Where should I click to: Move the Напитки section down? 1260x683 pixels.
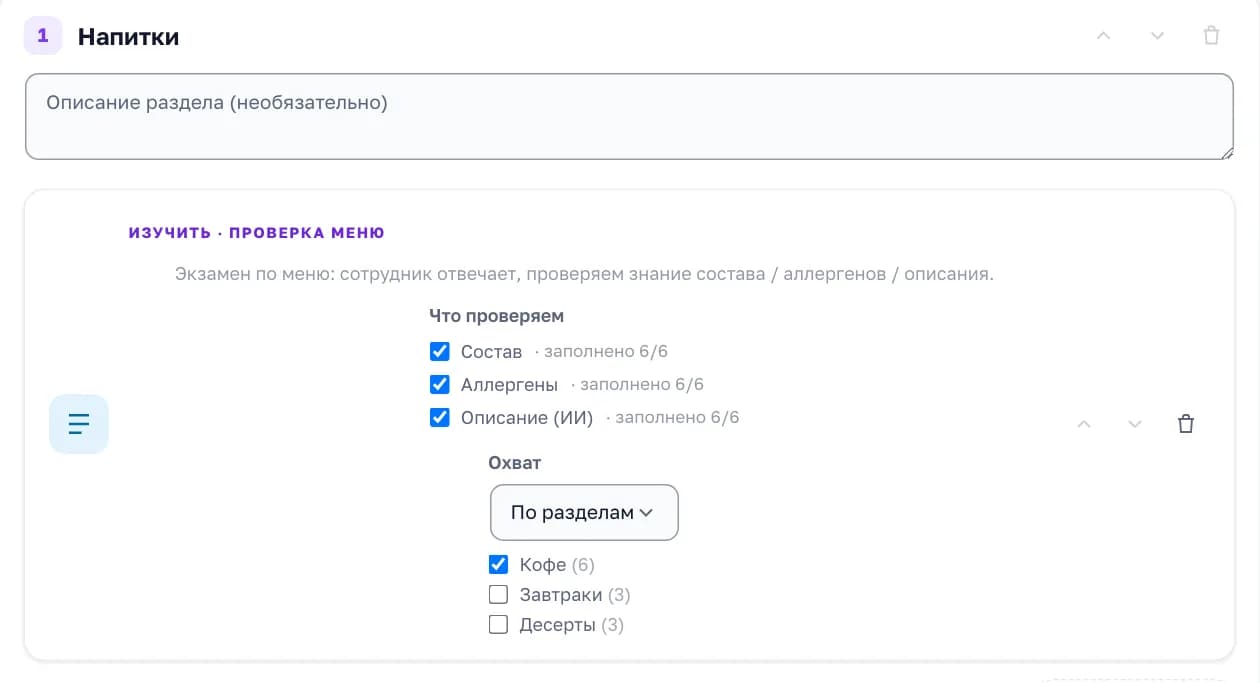[1157, 36]
